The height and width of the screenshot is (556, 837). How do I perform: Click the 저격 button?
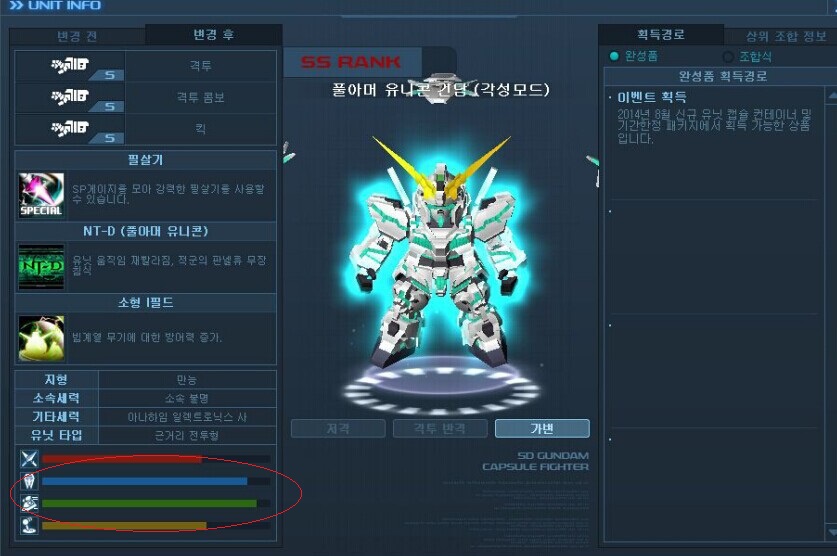point(338,428)
